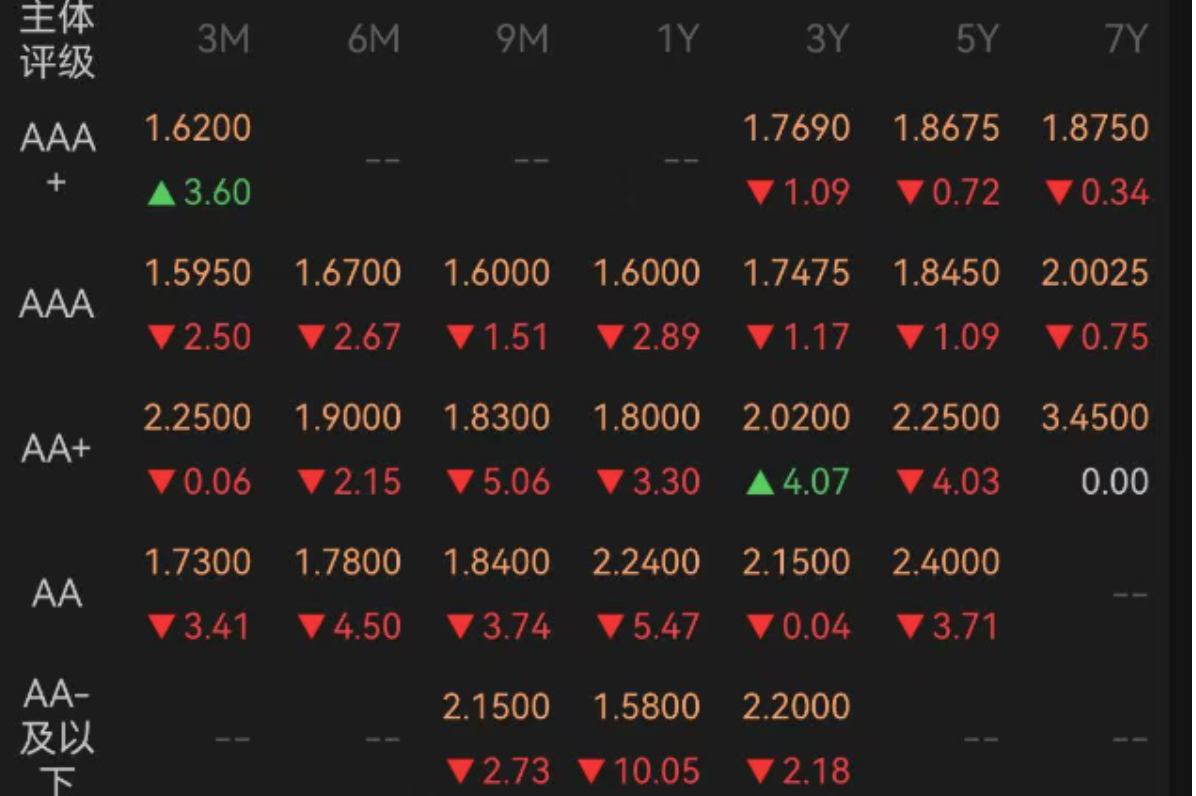1196x796 pixels.
Task: Click the green up triangle beside 3.60
Action: pos(162,193)
